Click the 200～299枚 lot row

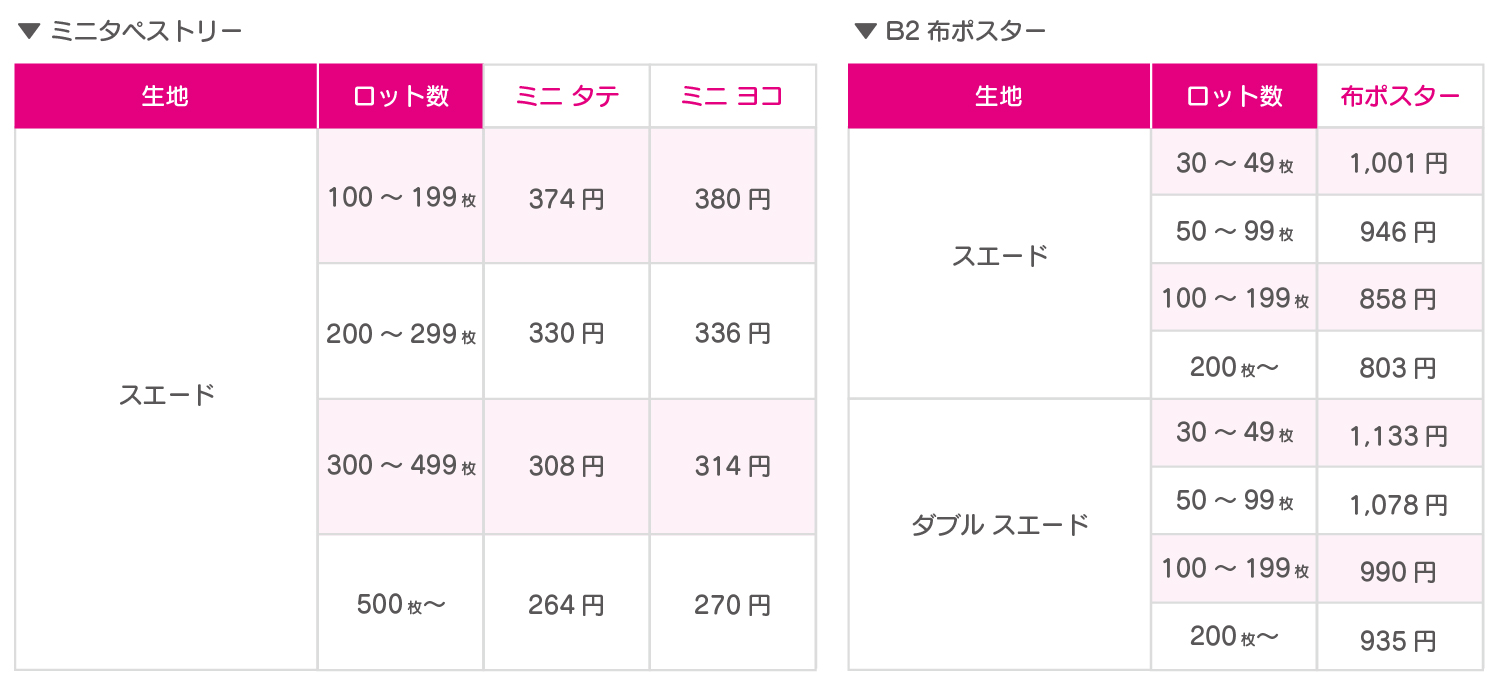pos(400,333)
